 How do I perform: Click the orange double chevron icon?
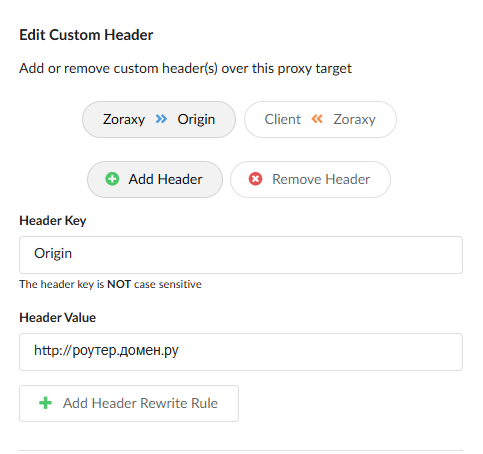point(317,119)
